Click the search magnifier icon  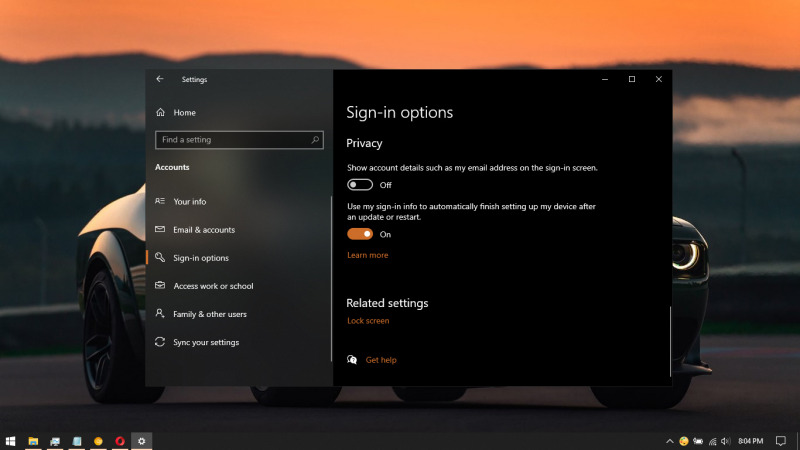(x=315, y=140)
